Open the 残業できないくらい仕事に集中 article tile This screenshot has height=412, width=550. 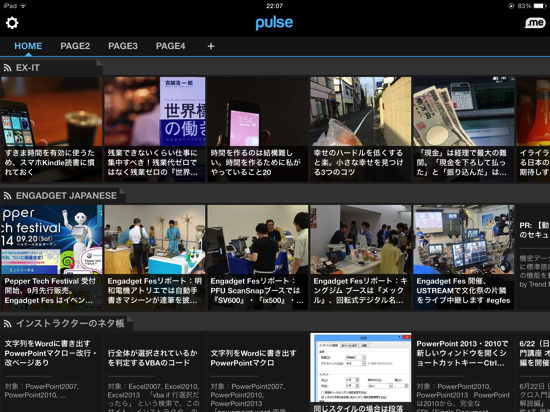click(x=155, y=129)
